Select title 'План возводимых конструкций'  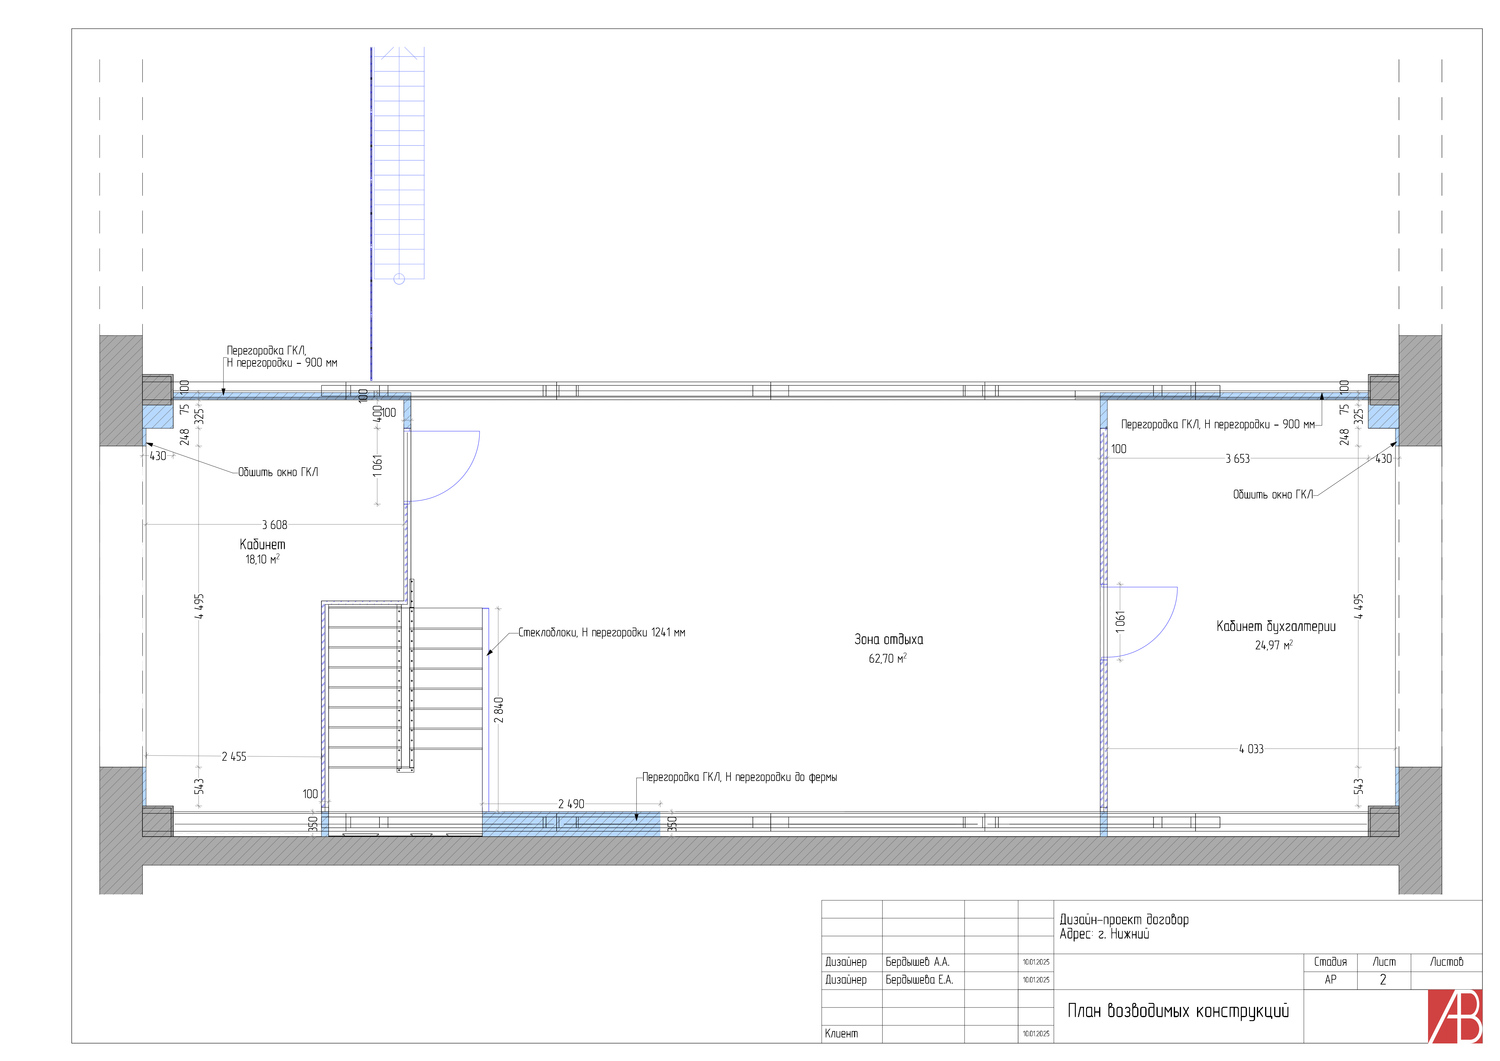(x=1178, y=1011)
